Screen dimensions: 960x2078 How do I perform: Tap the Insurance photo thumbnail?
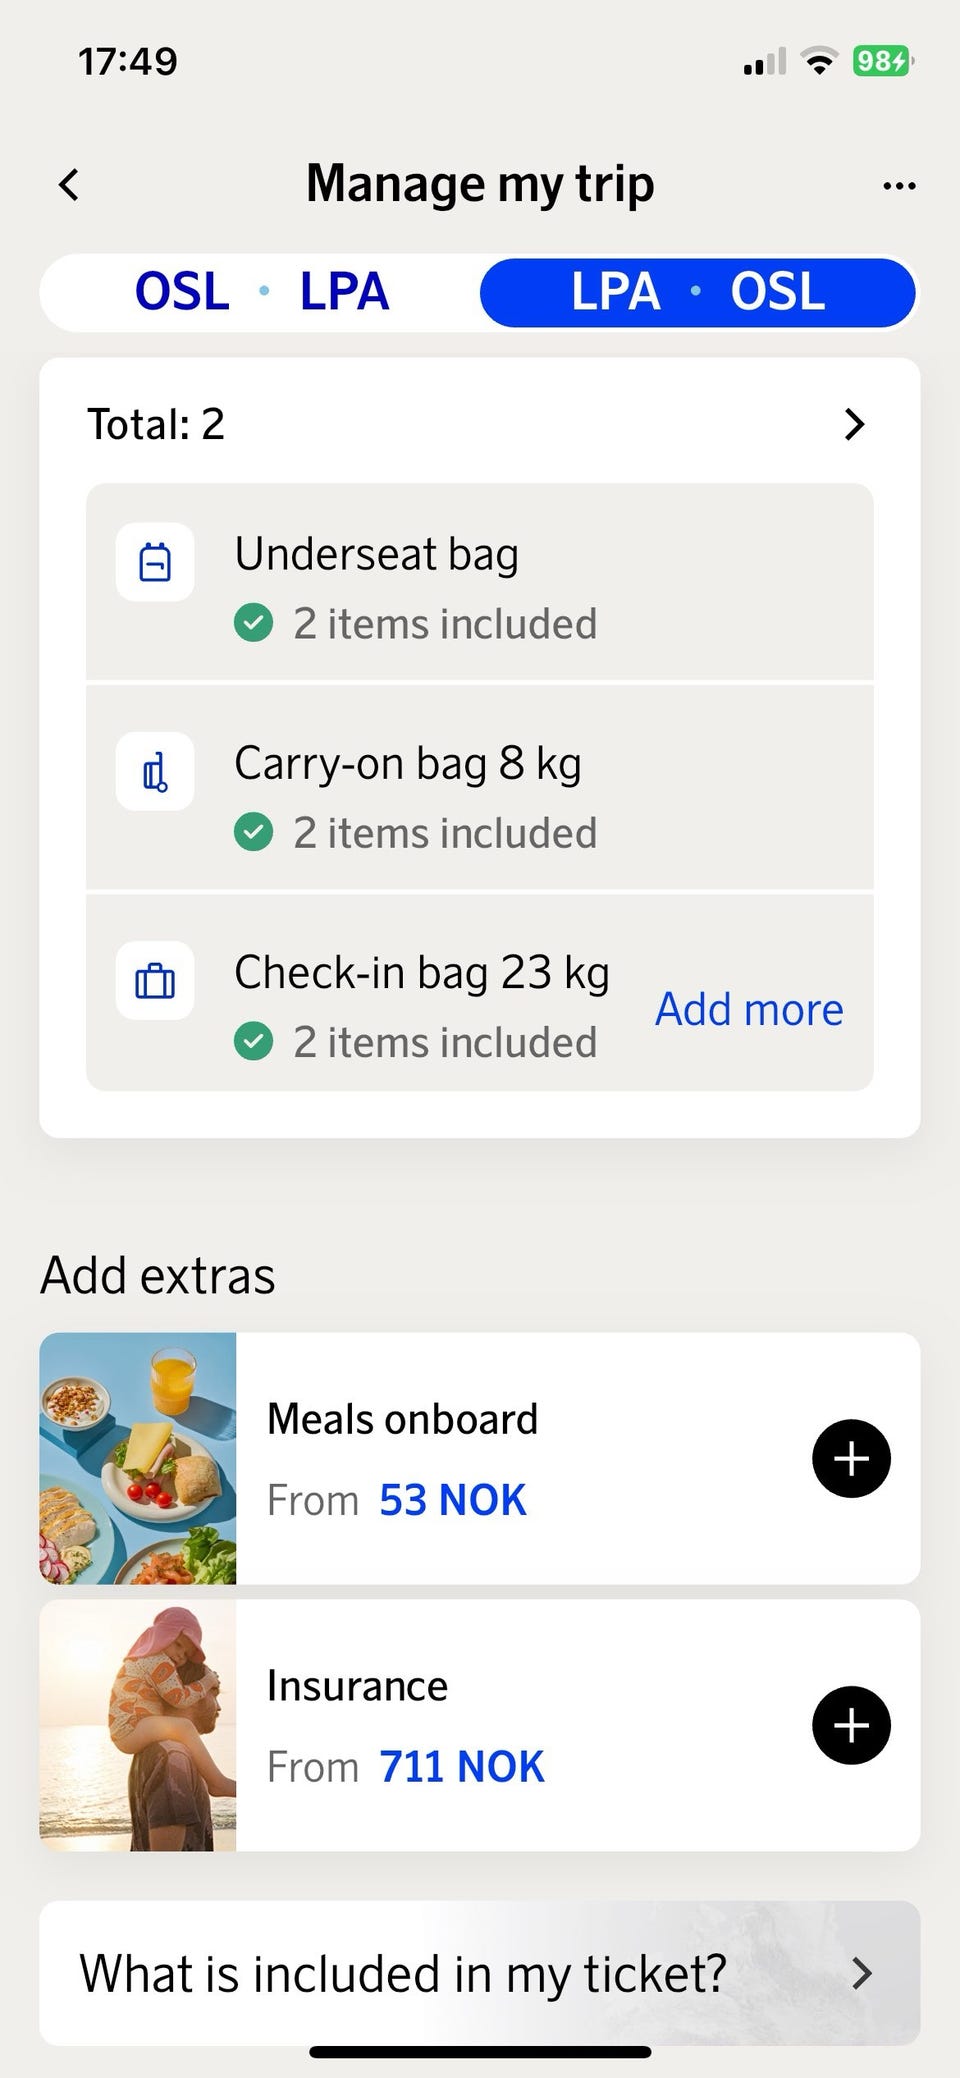point(138,1726)
